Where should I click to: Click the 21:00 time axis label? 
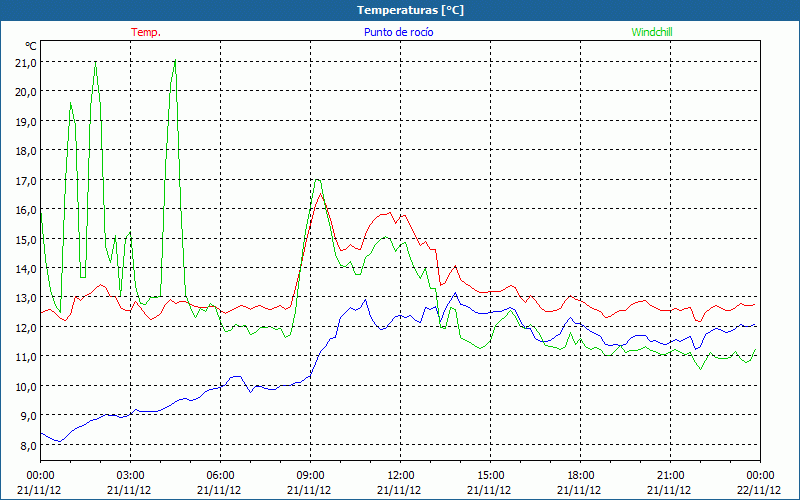670,476
